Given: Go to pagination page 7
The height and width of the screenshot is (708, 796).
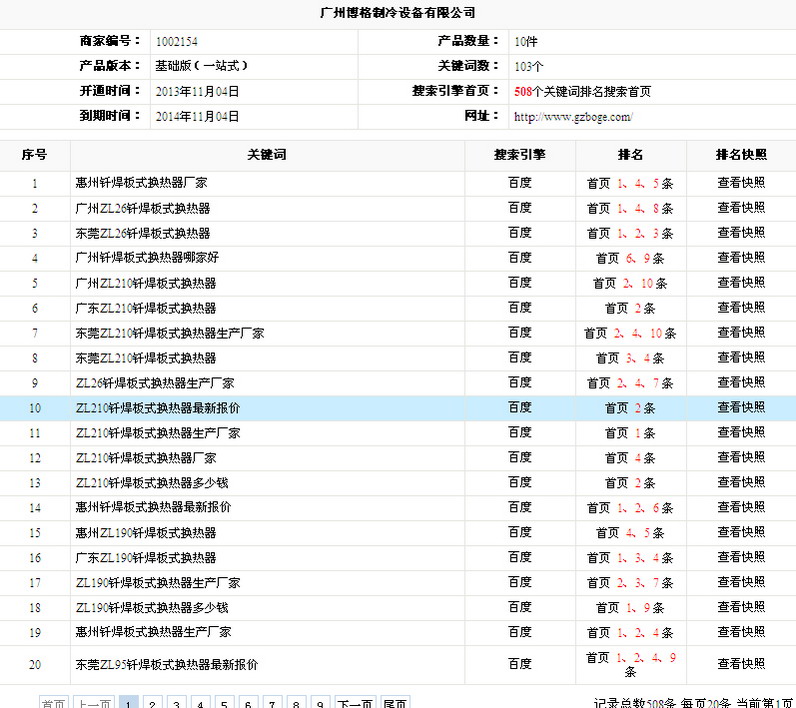Looking at the screenshot, I should [272, 703].
